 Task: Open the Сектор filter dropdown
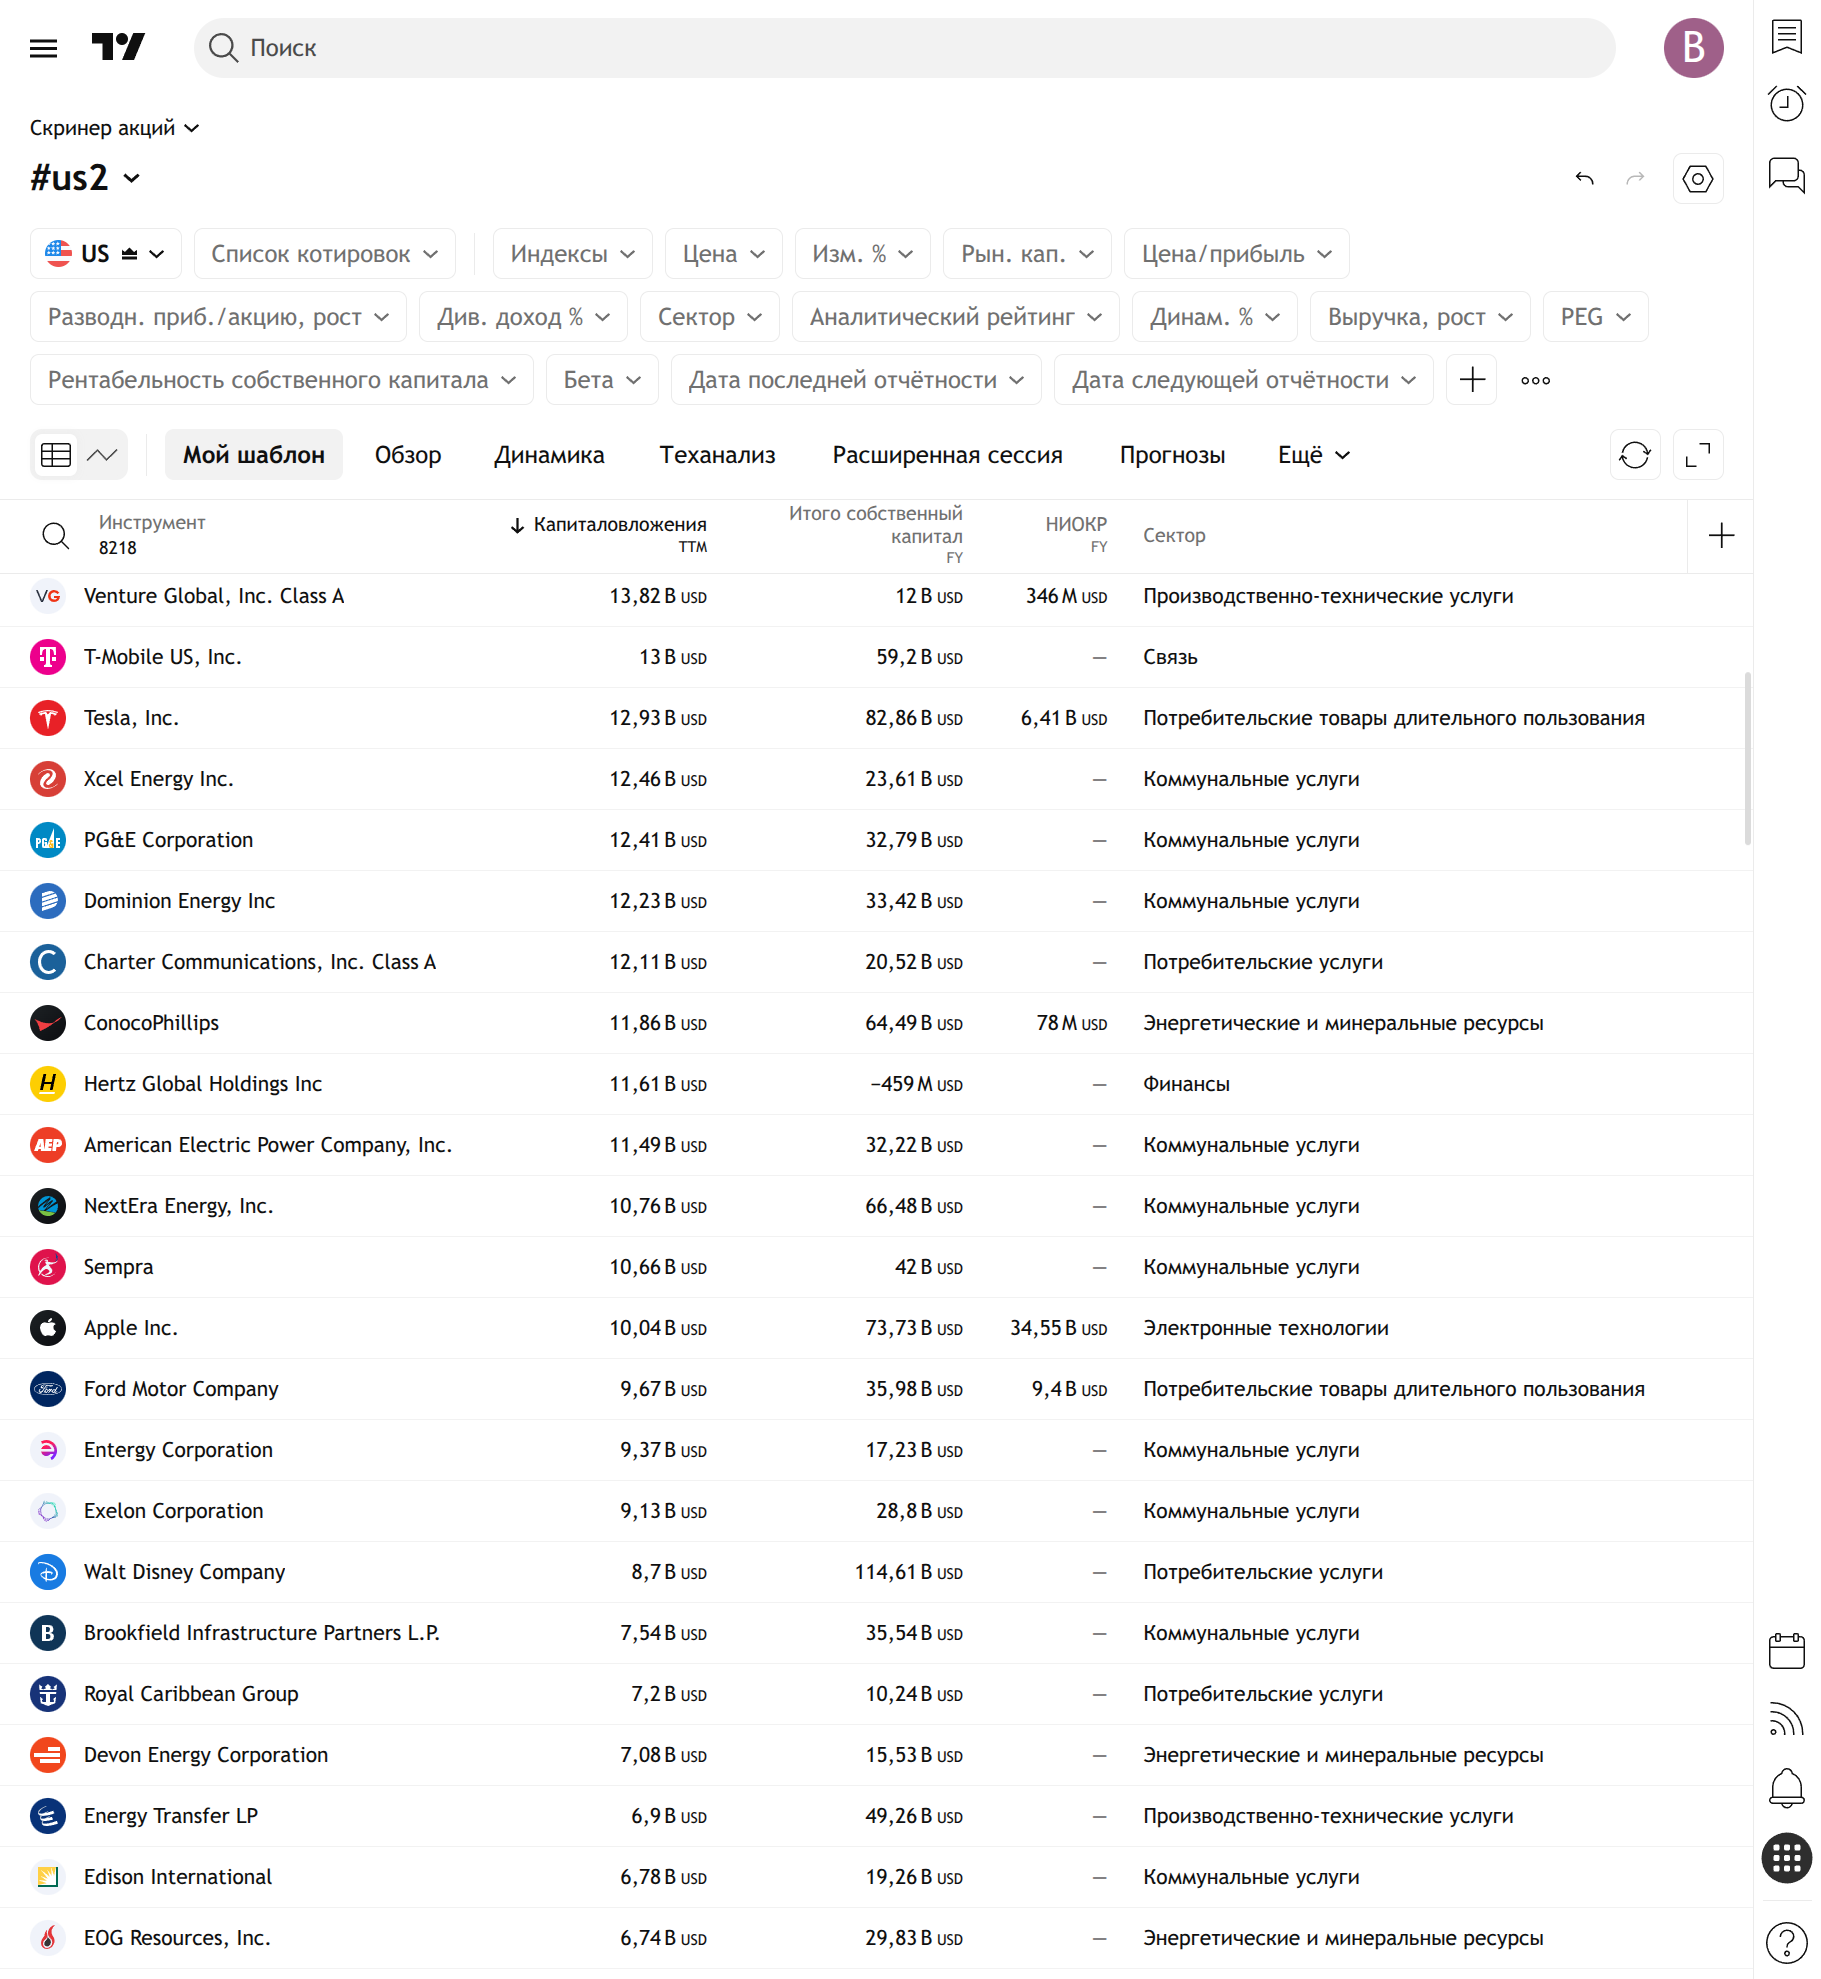pyautogui.click(x=710, y=317)
